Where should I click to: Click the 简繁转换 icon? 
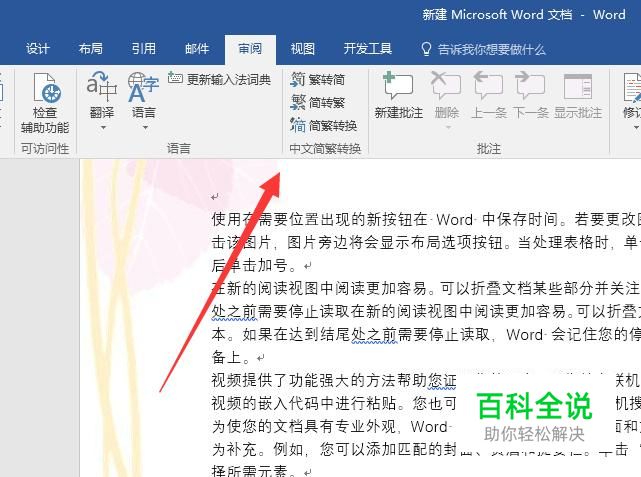(298, 125)
